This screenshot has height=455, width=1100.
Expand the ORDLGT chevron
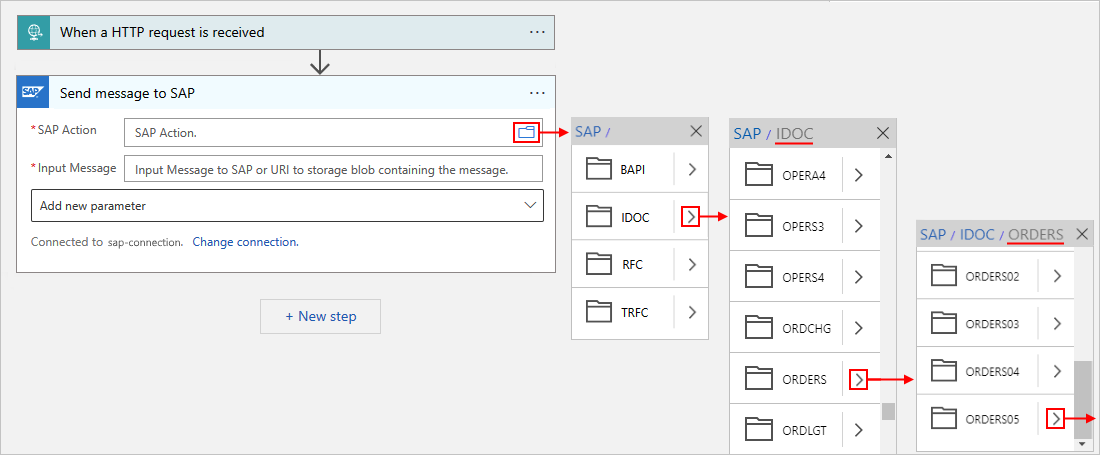[x=858, y=430]
